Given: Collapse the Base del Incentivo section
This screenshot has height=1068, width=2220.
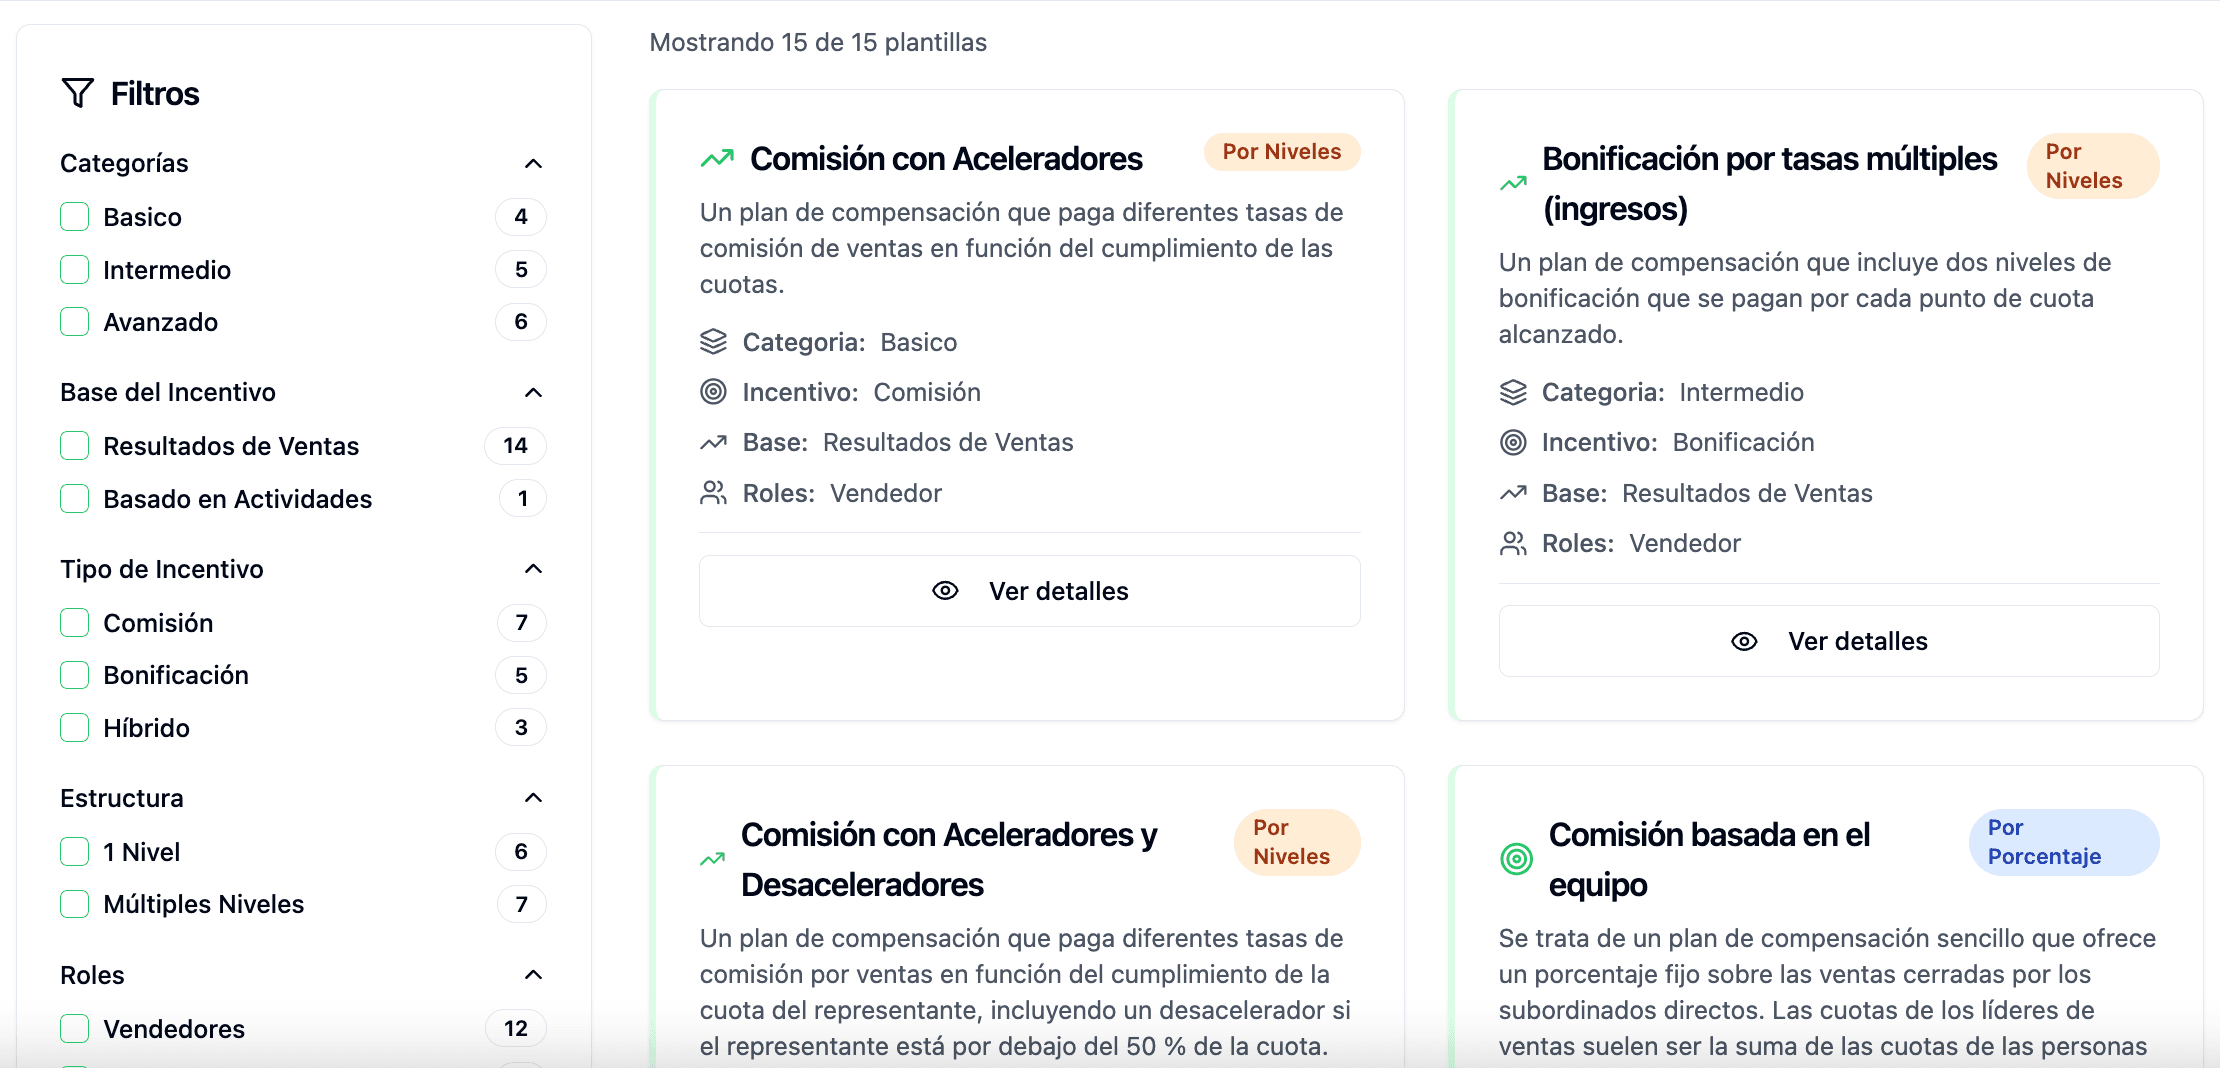Looking at the screenshot, I should tap(534, 392).
